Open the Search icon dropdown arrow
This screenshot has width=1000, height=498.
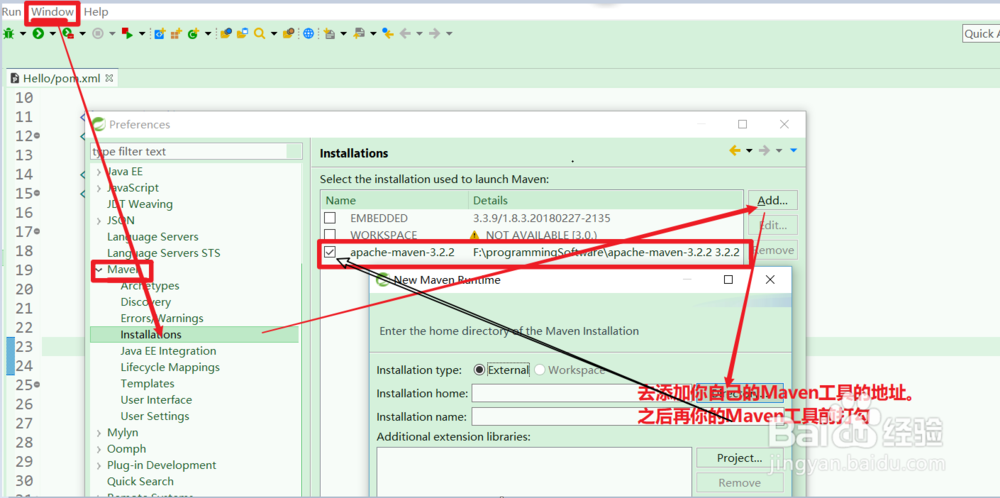(x=274, y=34)
